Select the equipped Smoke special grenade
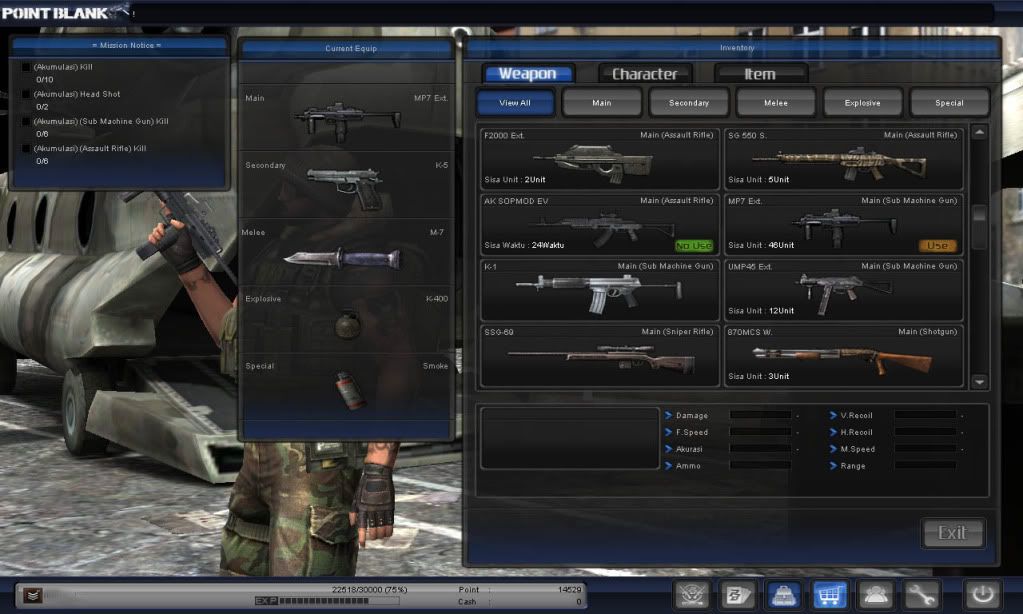The height and width of the screenshot is (614, 1023). (x=346, y=387)
